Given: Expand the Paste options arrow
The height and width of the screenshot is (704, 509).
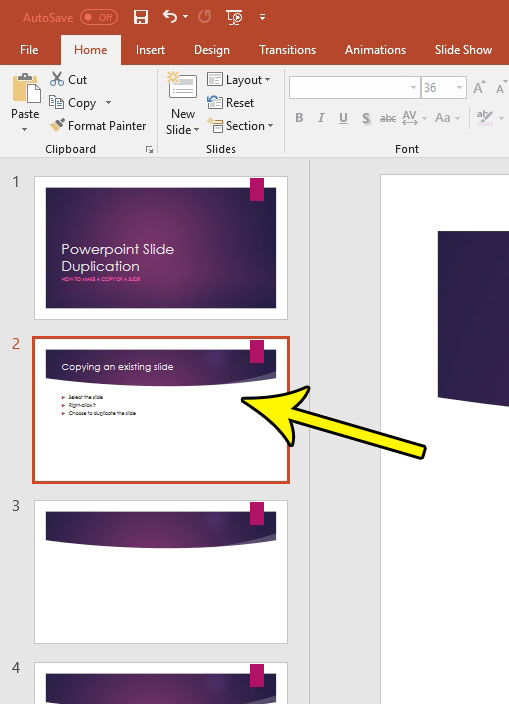Looking at the screenshot, I should [x=25, y=129].
